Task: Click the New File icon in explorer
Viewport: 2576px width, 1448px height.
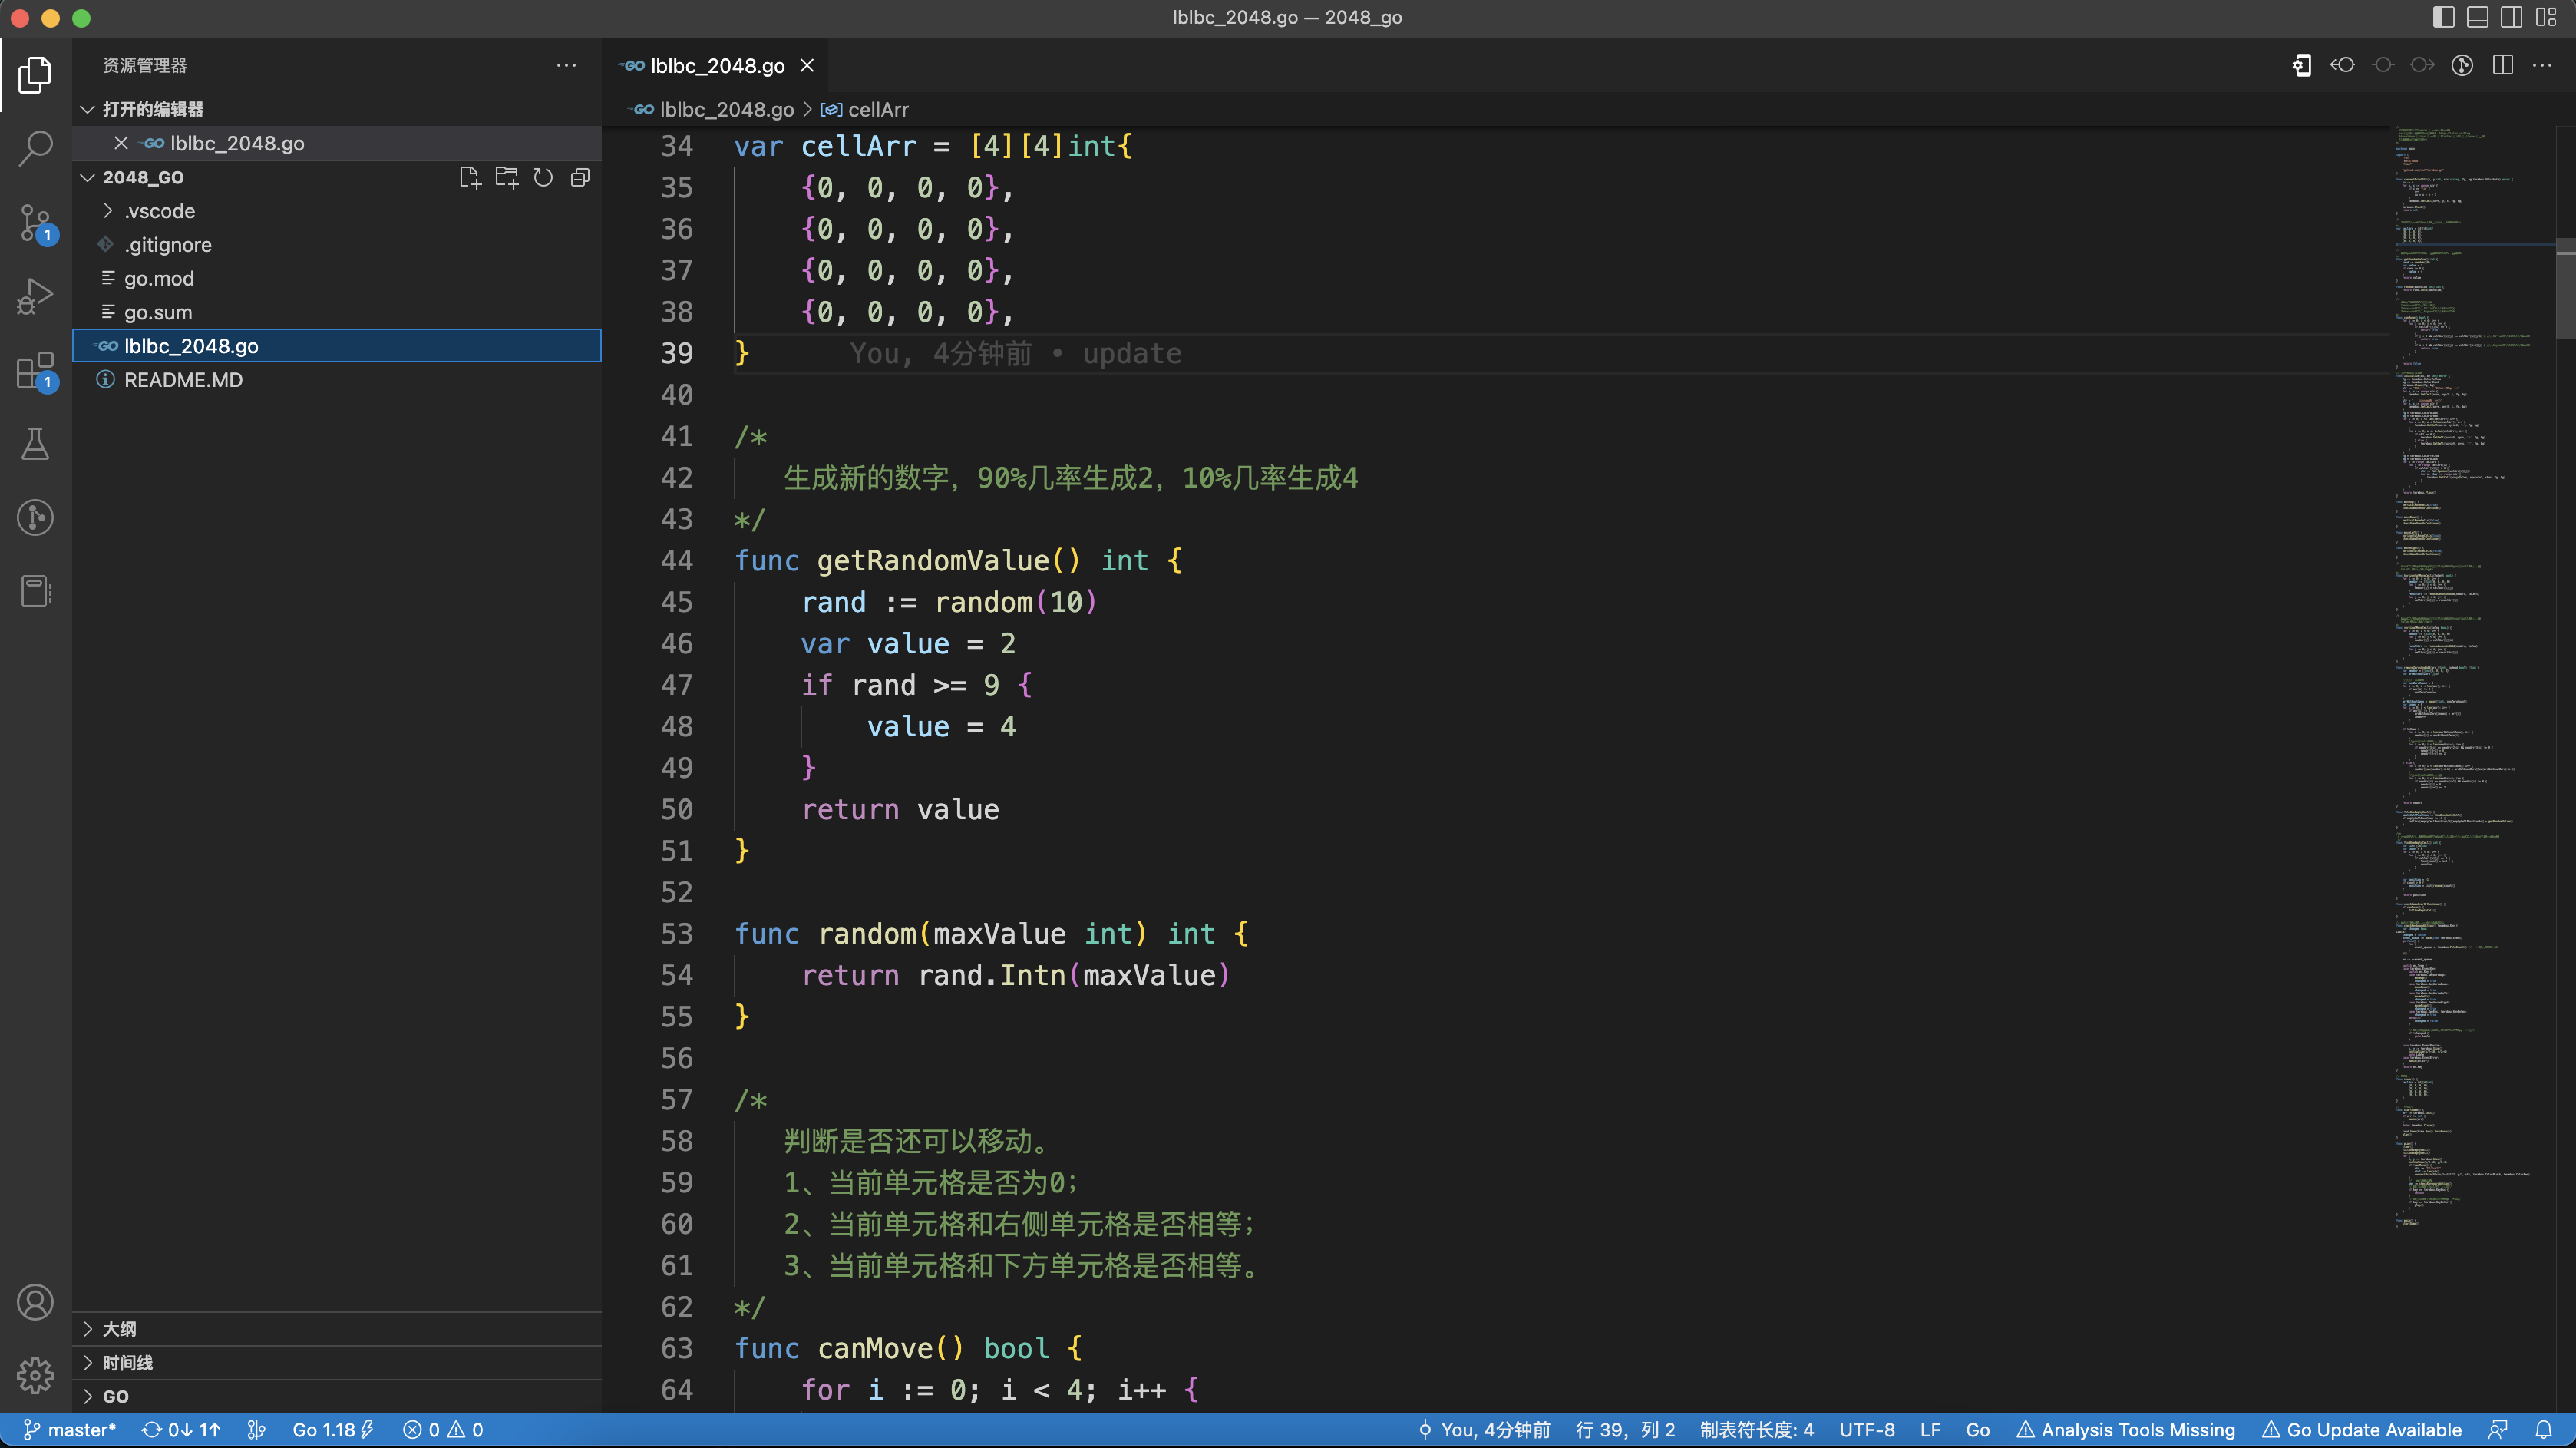Action: [x=469, y=178]
